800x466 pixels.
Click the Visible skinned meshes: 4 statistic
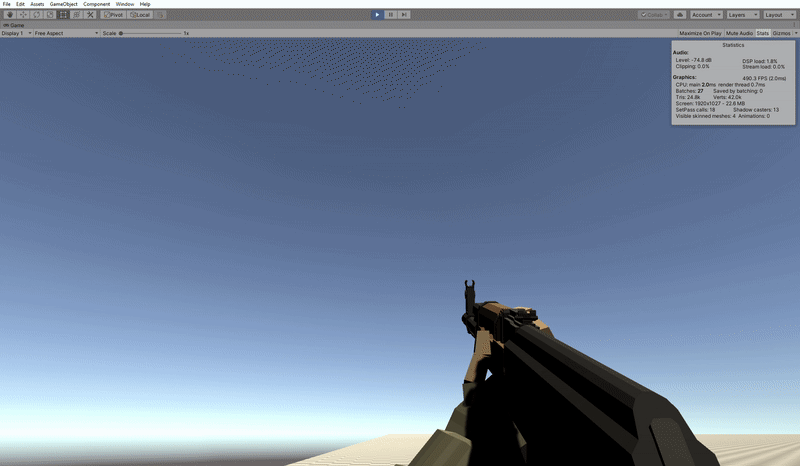(706, 116)
